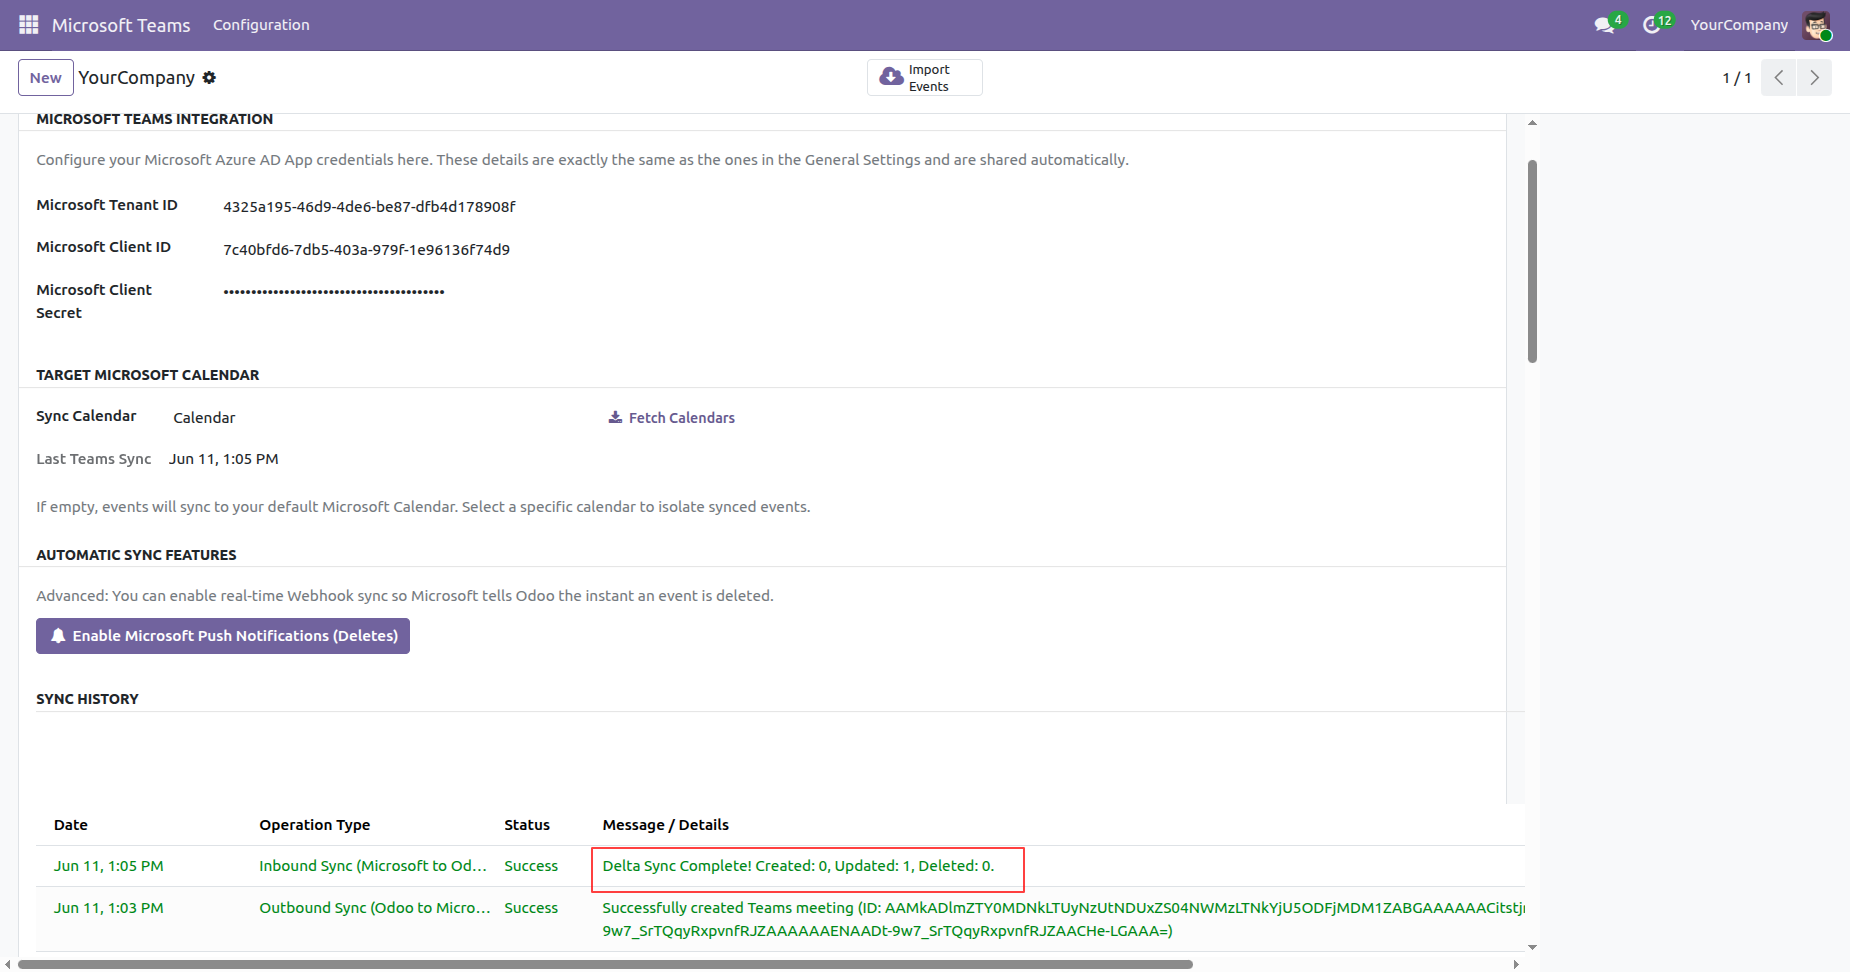Open the user avatar menu

[x=1816, y=25]
